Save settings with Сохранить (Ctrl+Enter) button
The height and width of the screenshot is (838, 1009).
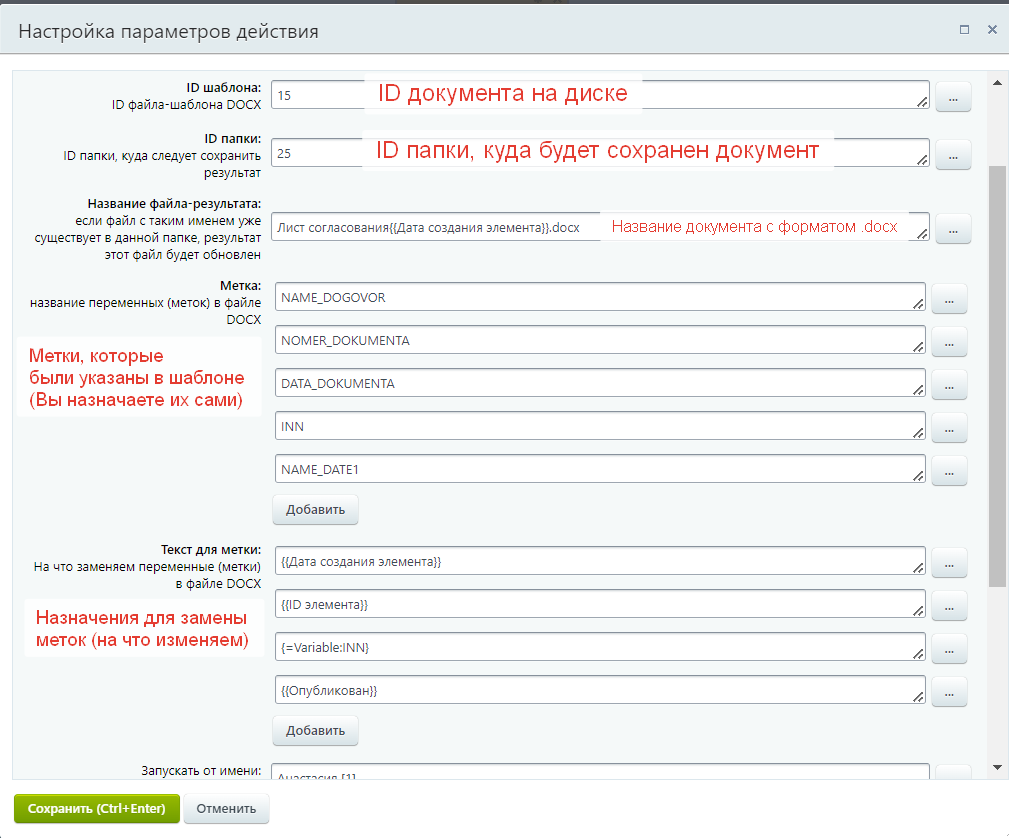[96, 809]
